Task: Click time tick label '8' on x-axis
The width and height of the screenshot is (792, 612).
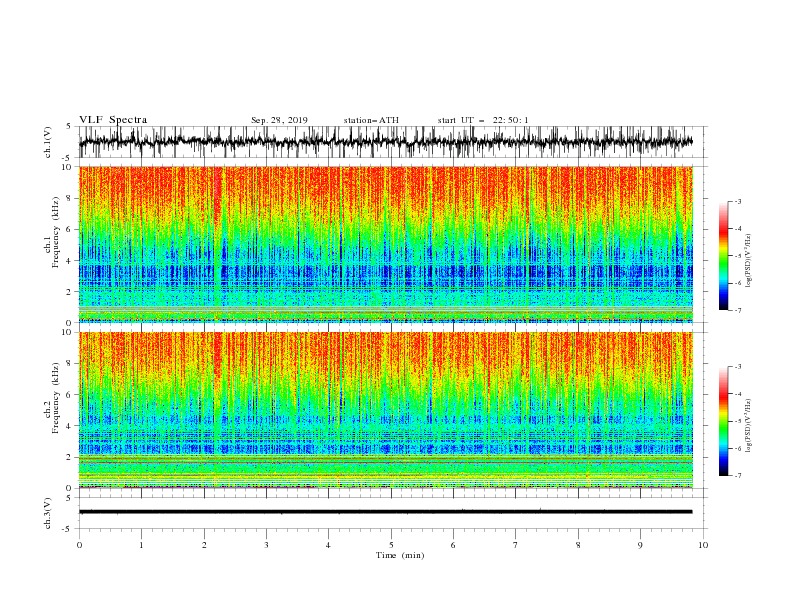Action: point(578,545)
